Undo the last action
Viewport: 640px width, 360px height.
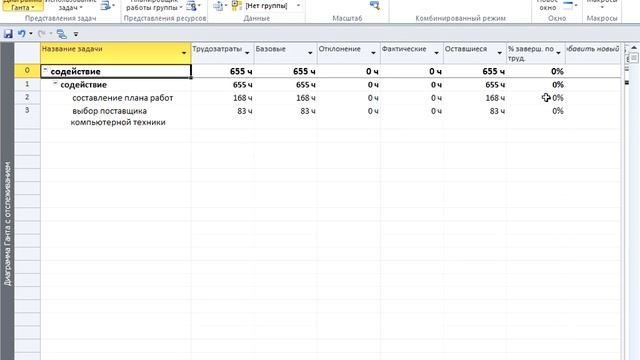pos(22,34)
